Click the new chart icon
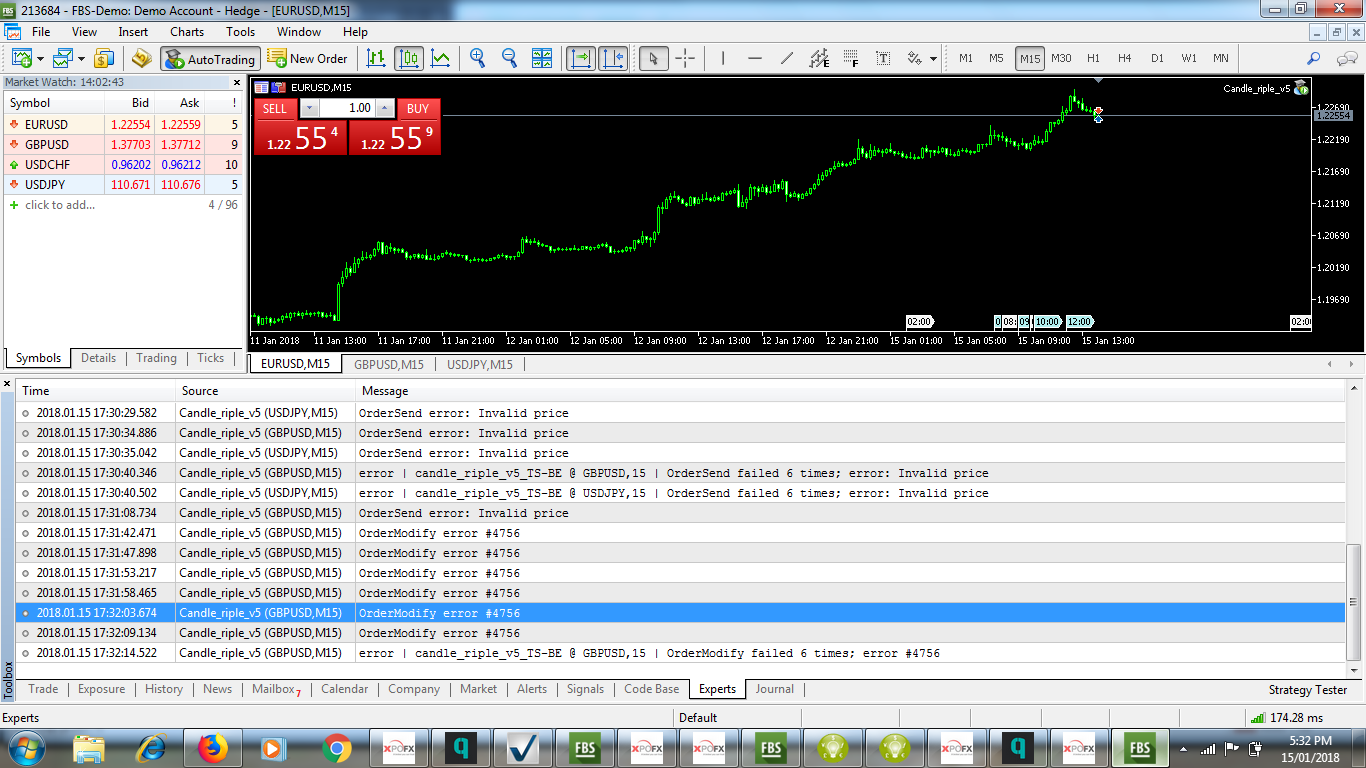 pyautogui.click(x=21, y=58)
